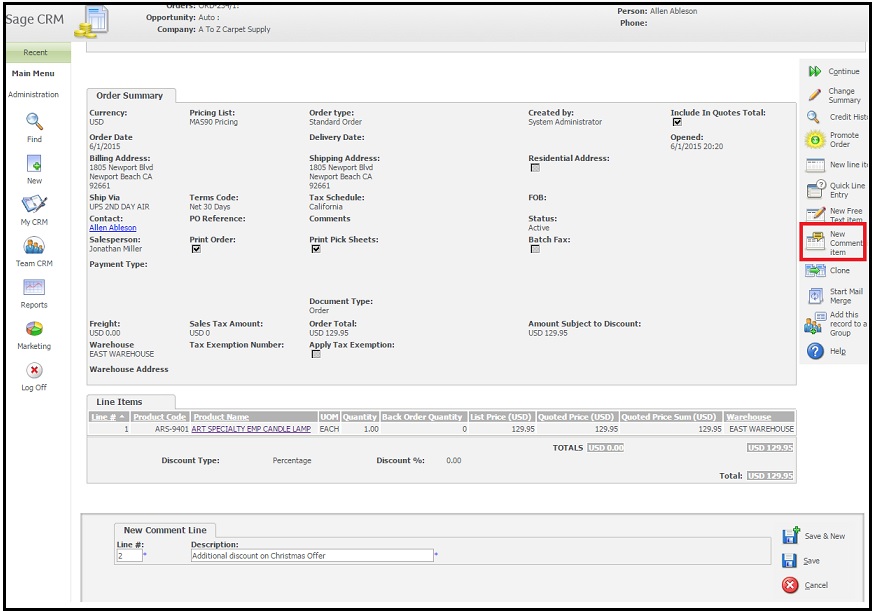Click the New Free Text item icon

[x=816, y=213]
